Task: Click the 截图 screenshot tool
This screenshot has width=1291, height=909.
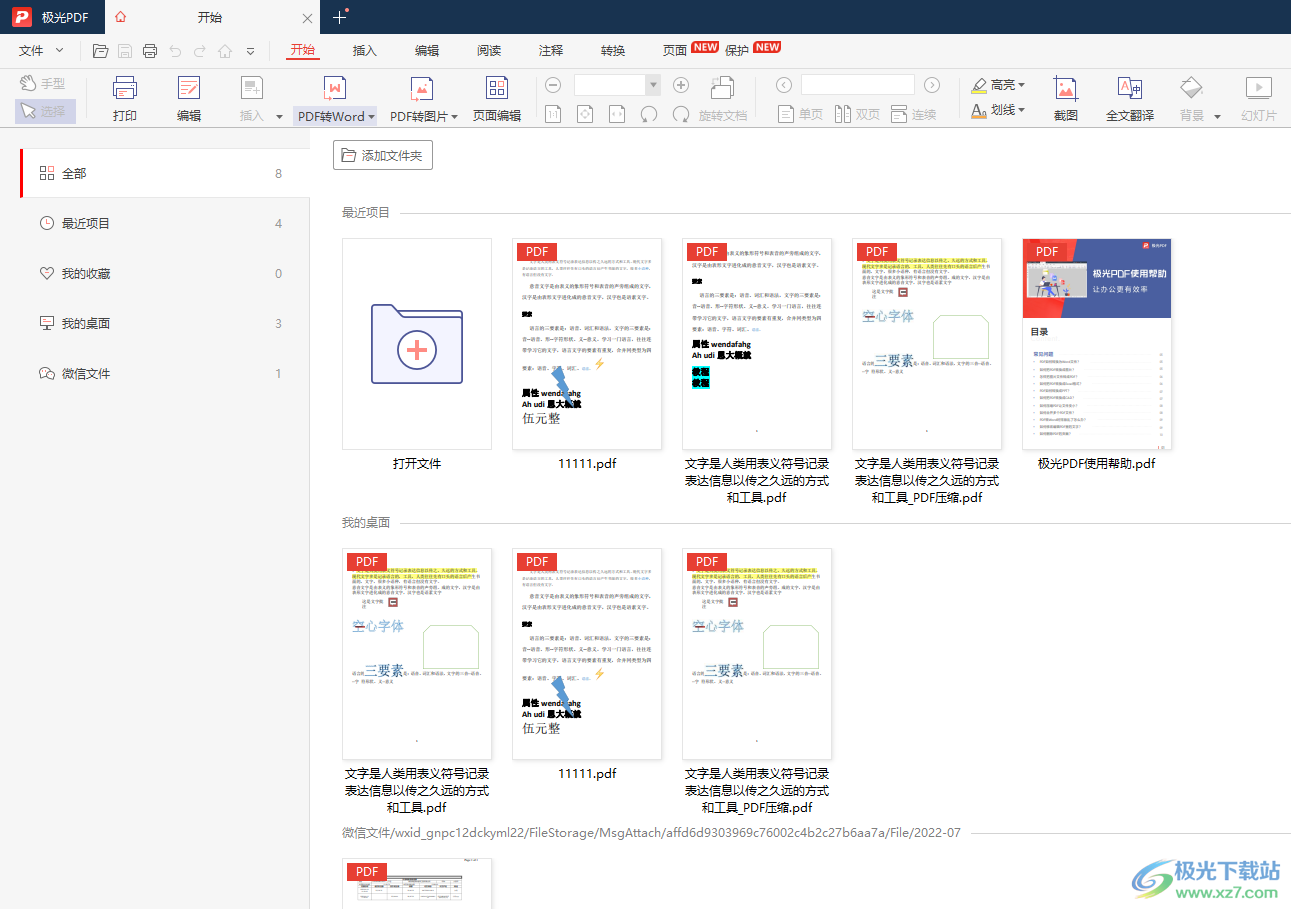Action: tap(1066, 99)
